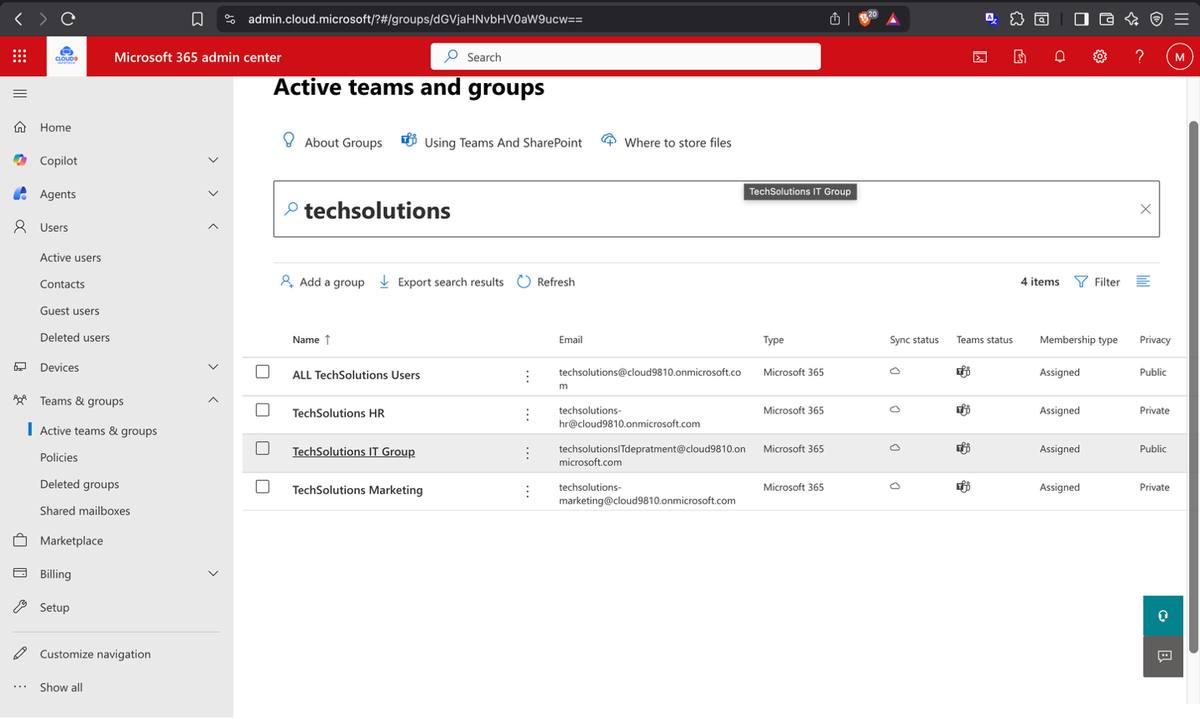Screen dimensions: 1200x719
Task: Open notifications bell icon
Action: [1060, 57]
